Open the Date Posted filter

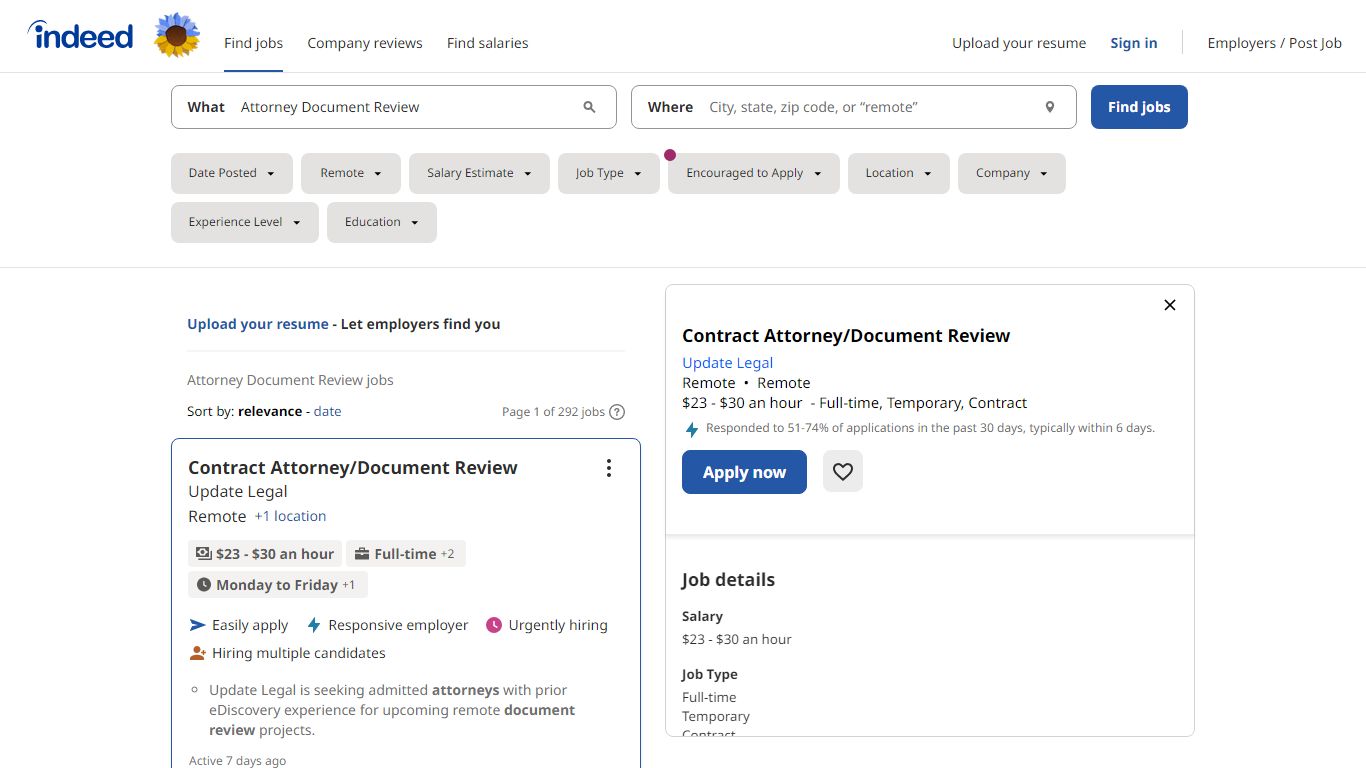click(232, 173)
